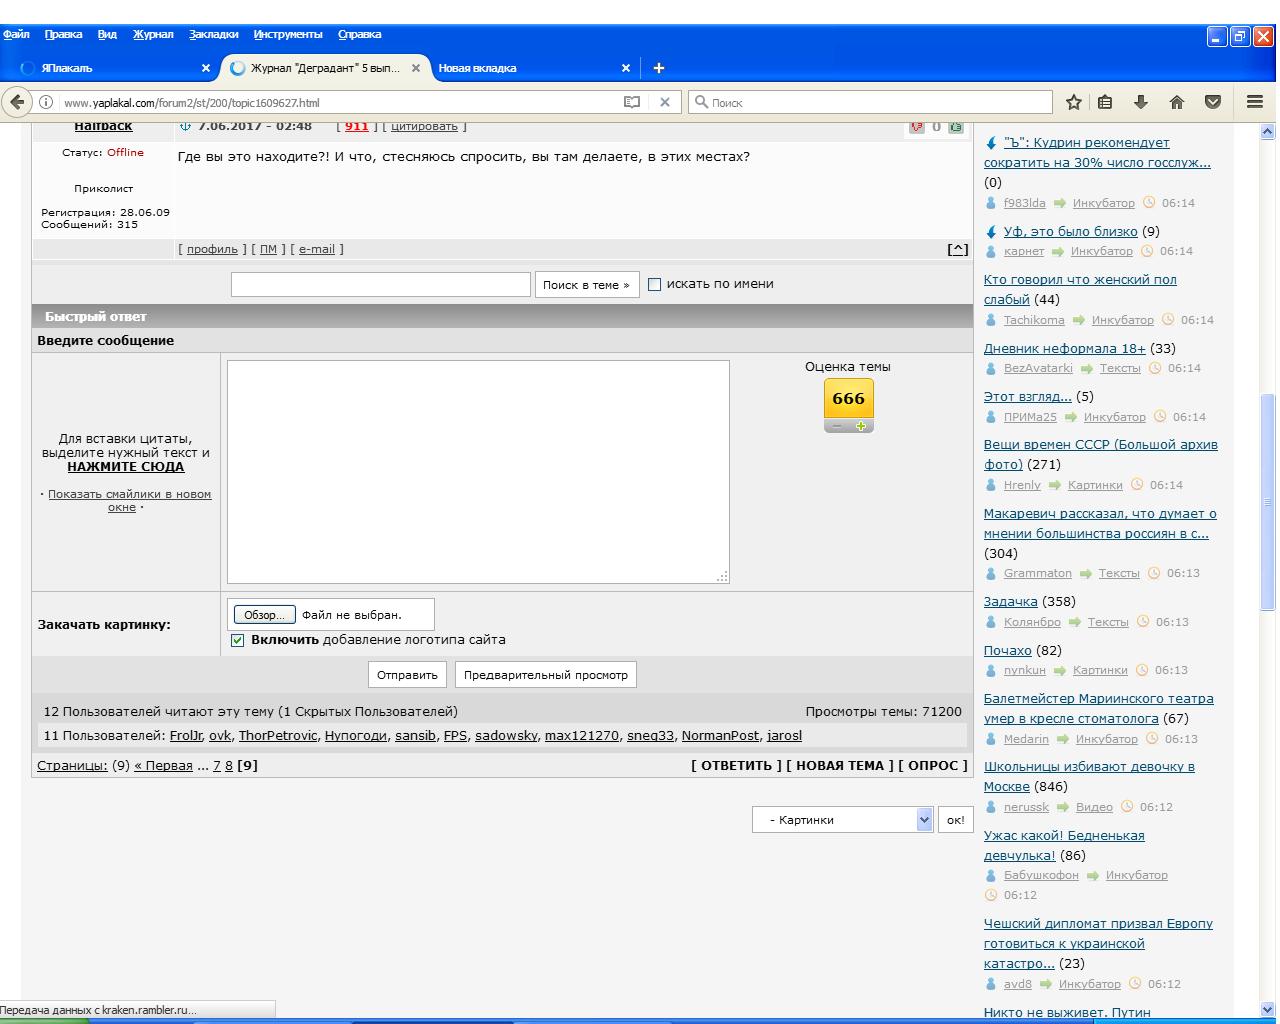Click the НОВАЯ ТЕМА link
Screen dimensions: 1280x1024
840,766
